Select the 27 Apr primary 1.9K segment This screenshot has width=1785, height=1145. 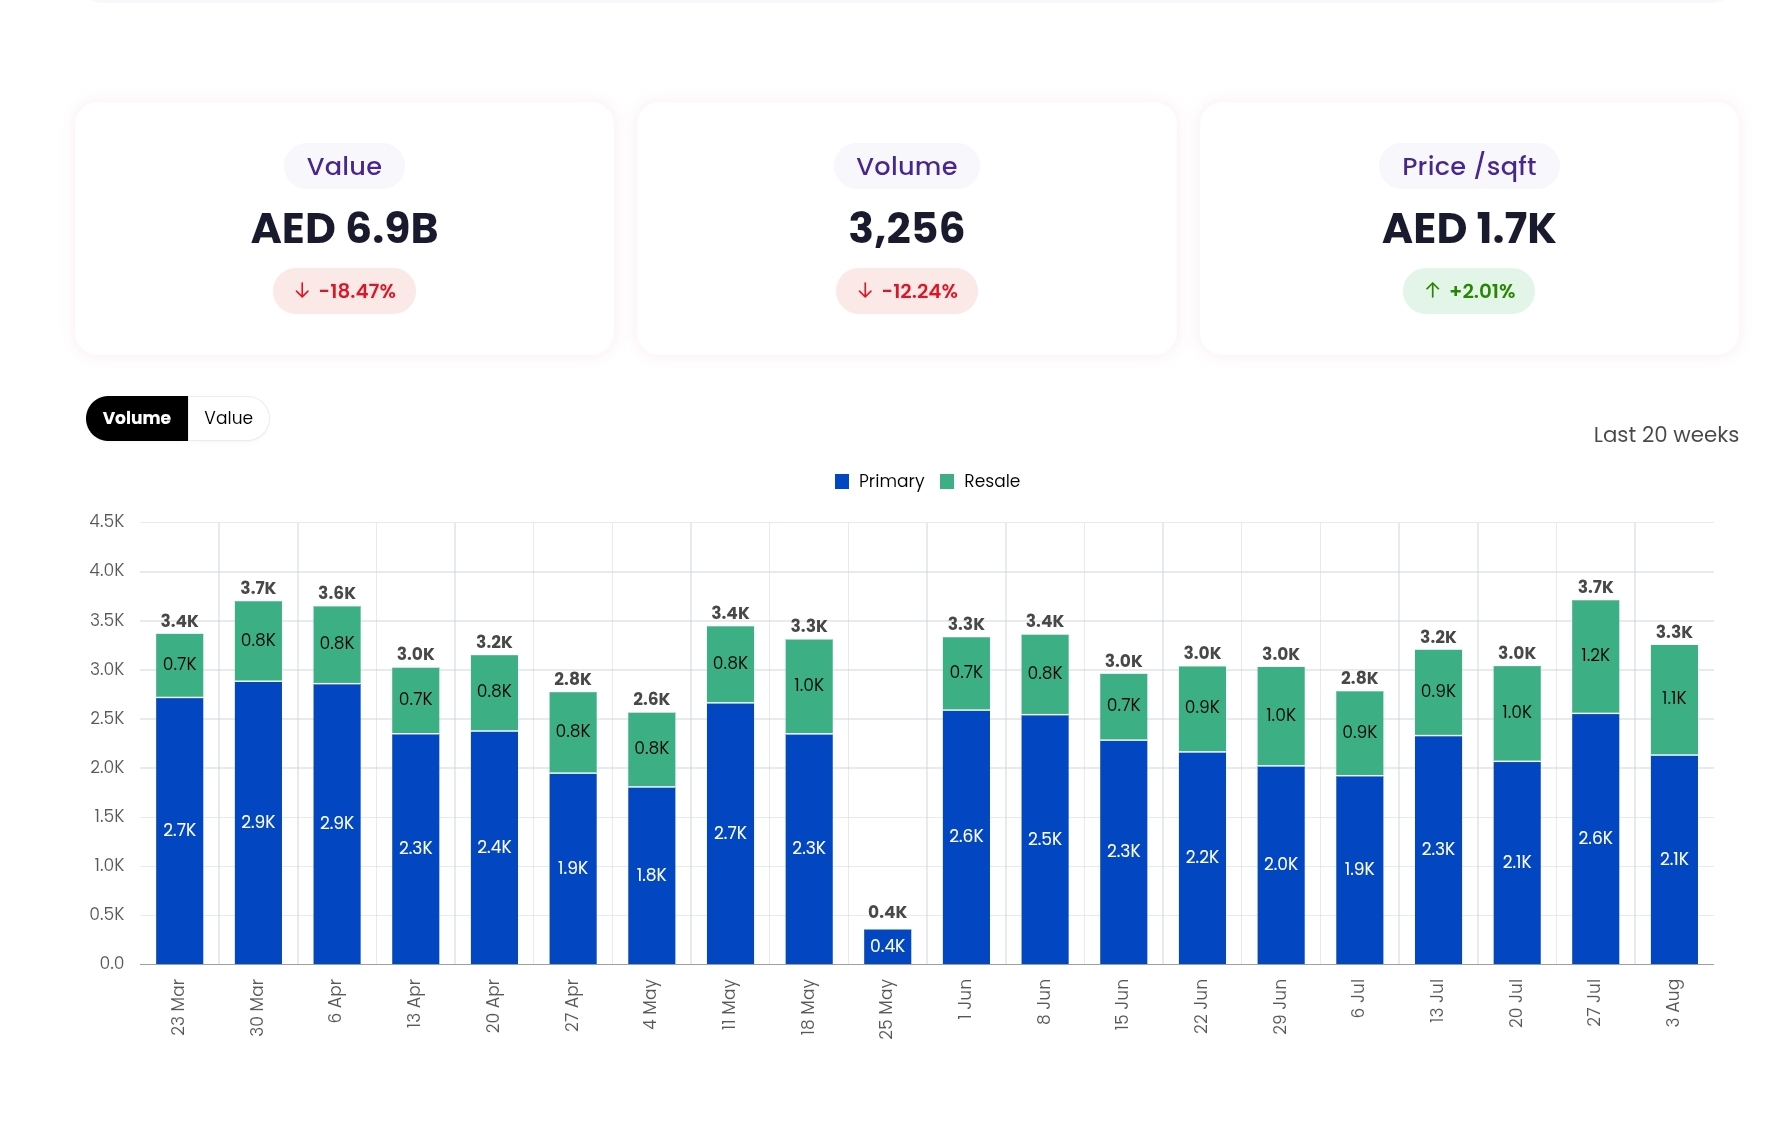point(573,869)
